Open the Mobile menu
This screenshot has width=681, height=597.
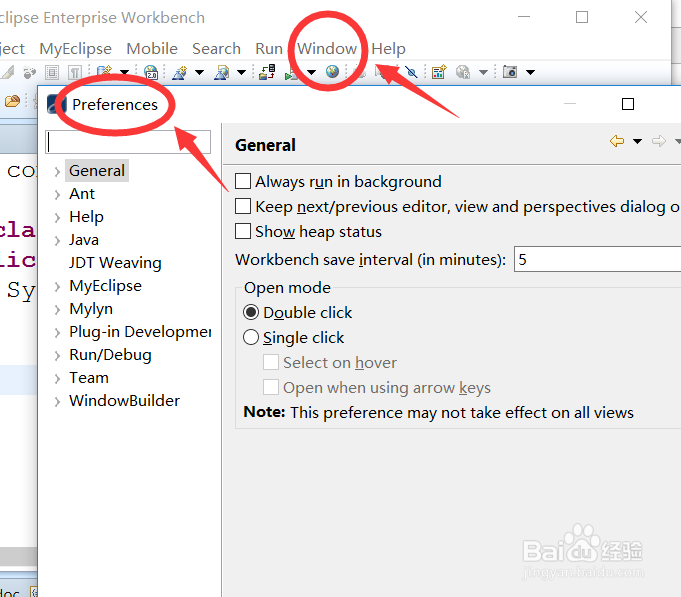click(152, 49)
